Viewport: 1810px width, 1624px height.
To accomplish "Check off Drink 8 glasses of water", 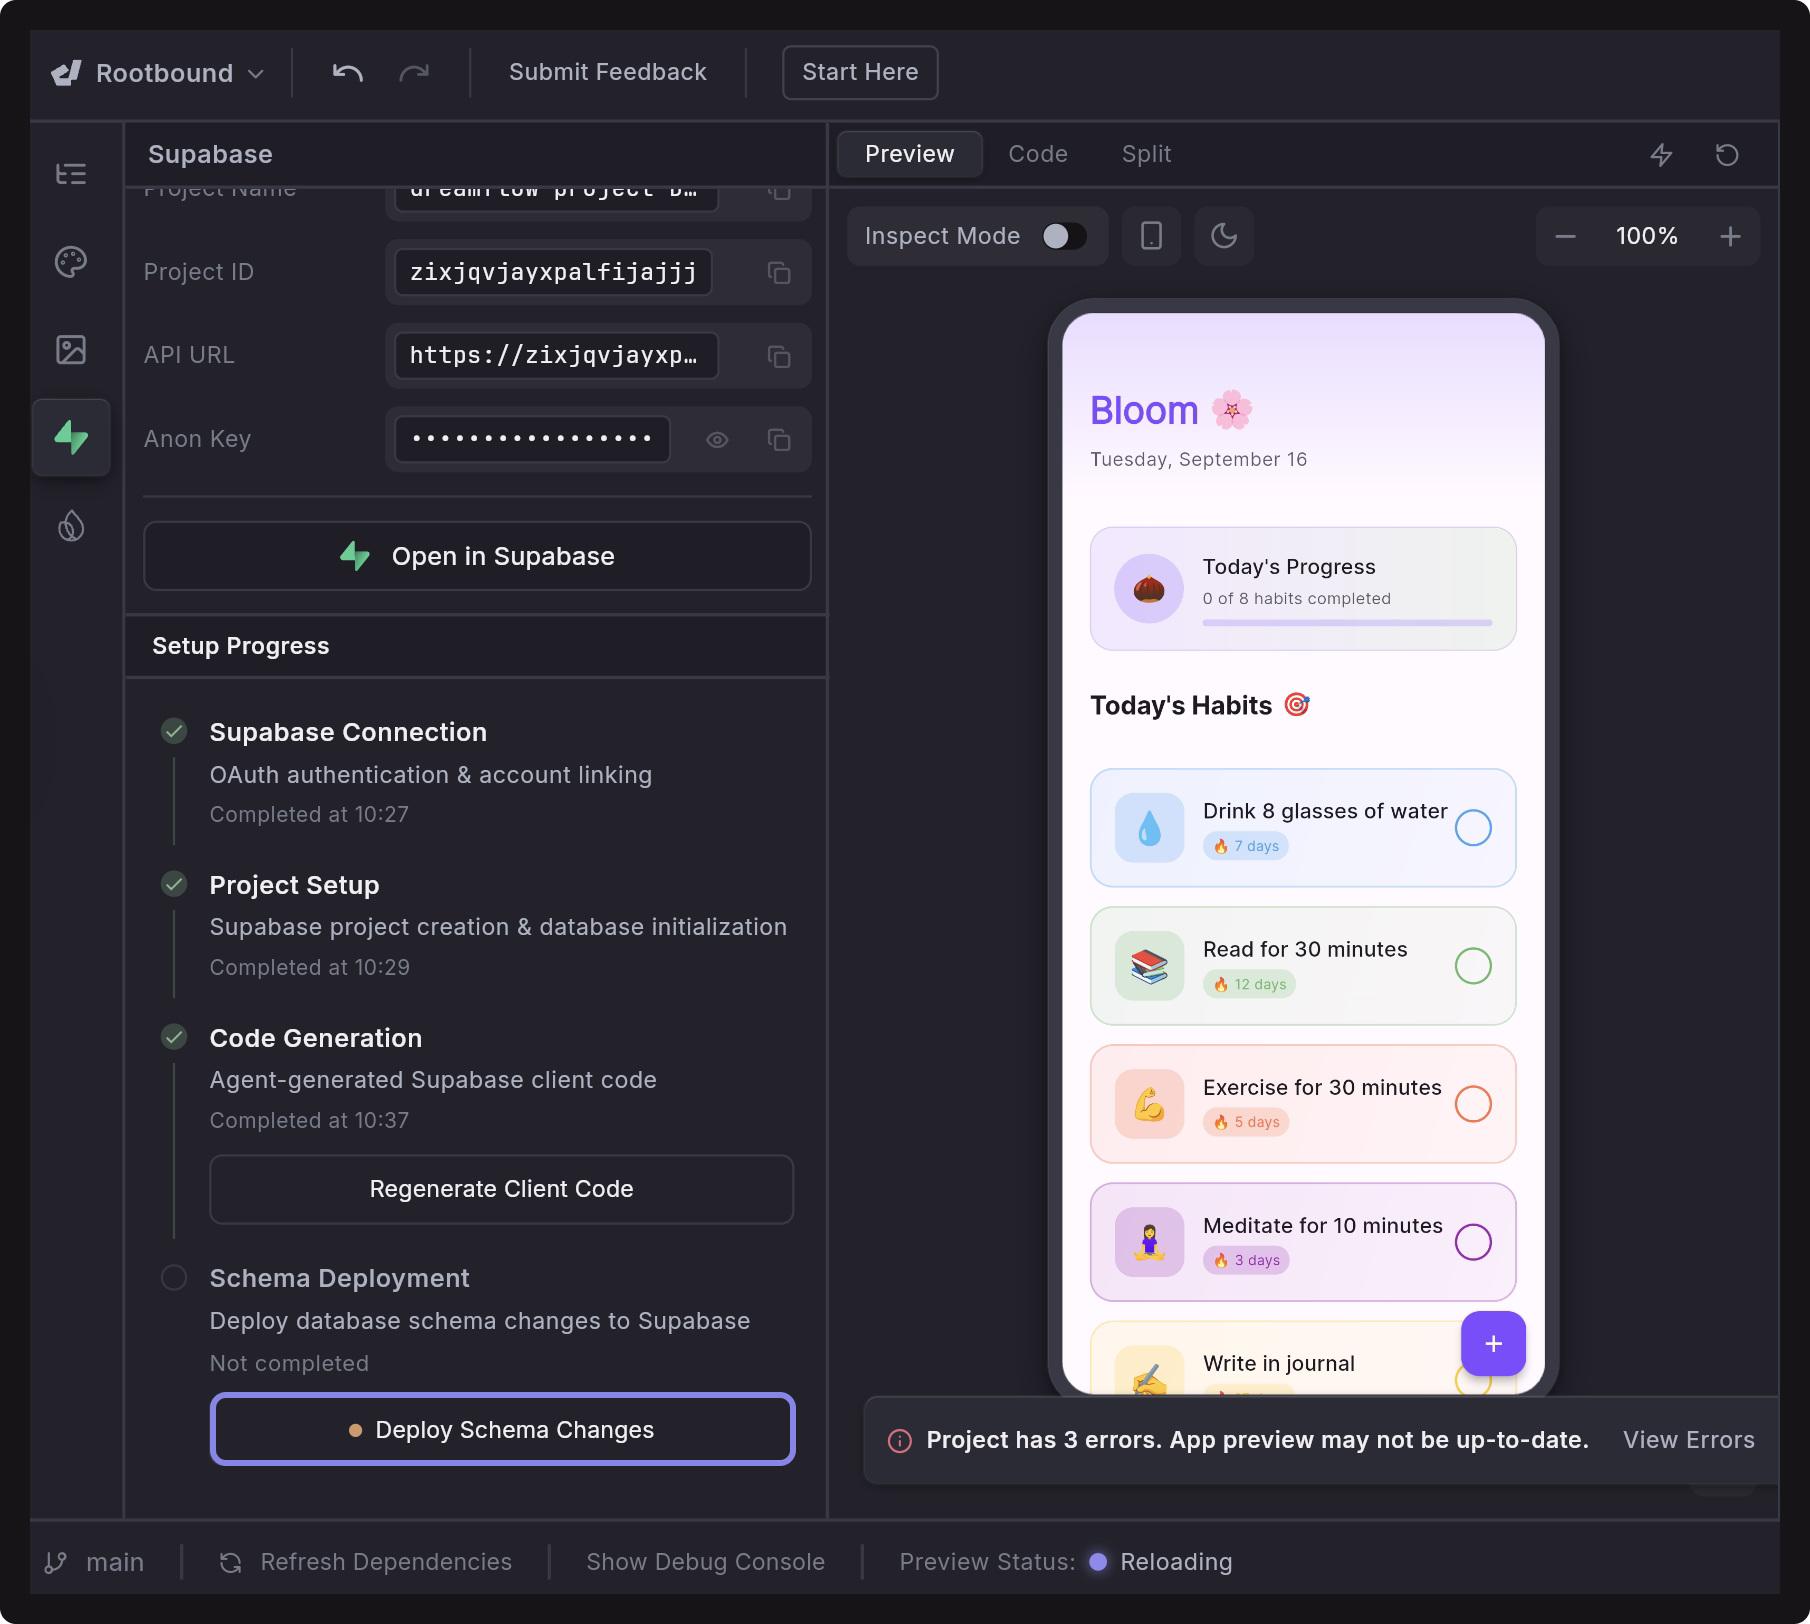I will click(1473, 828).
